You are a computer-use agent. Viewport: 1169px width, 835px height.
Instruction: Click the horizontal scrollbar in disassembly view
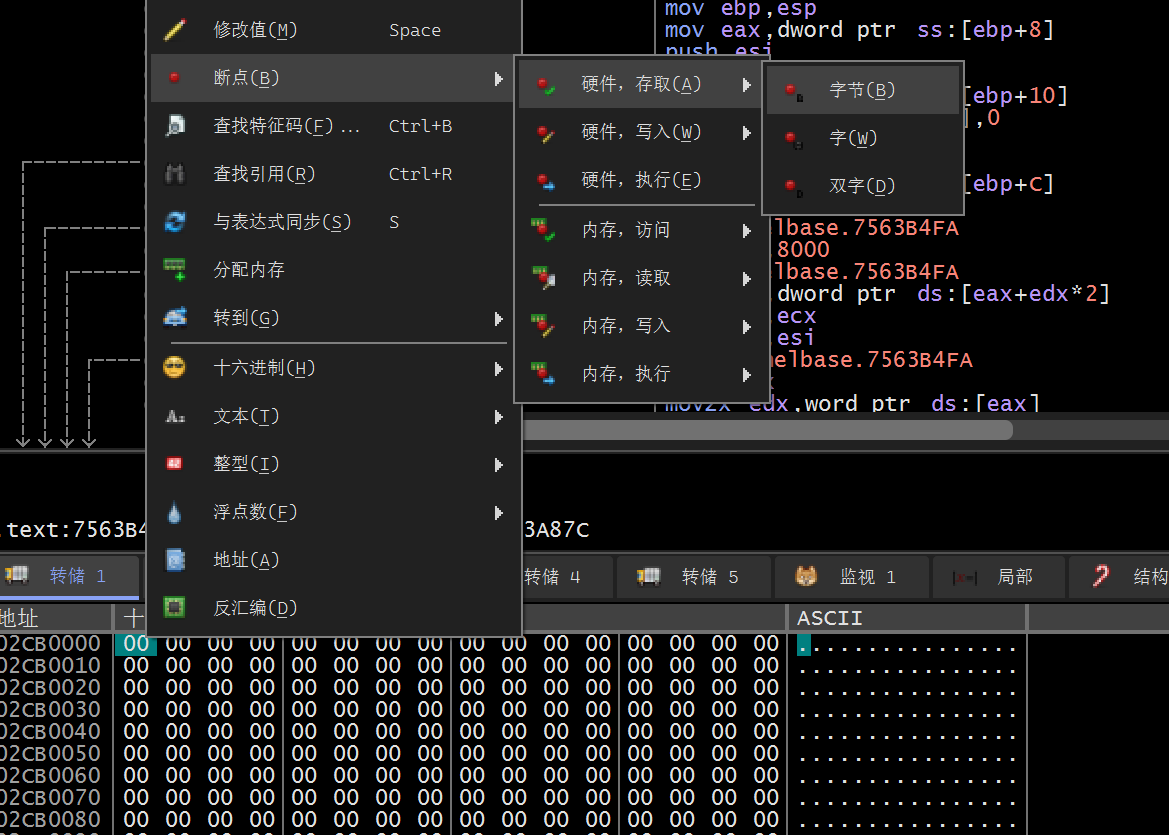(768, 430)
